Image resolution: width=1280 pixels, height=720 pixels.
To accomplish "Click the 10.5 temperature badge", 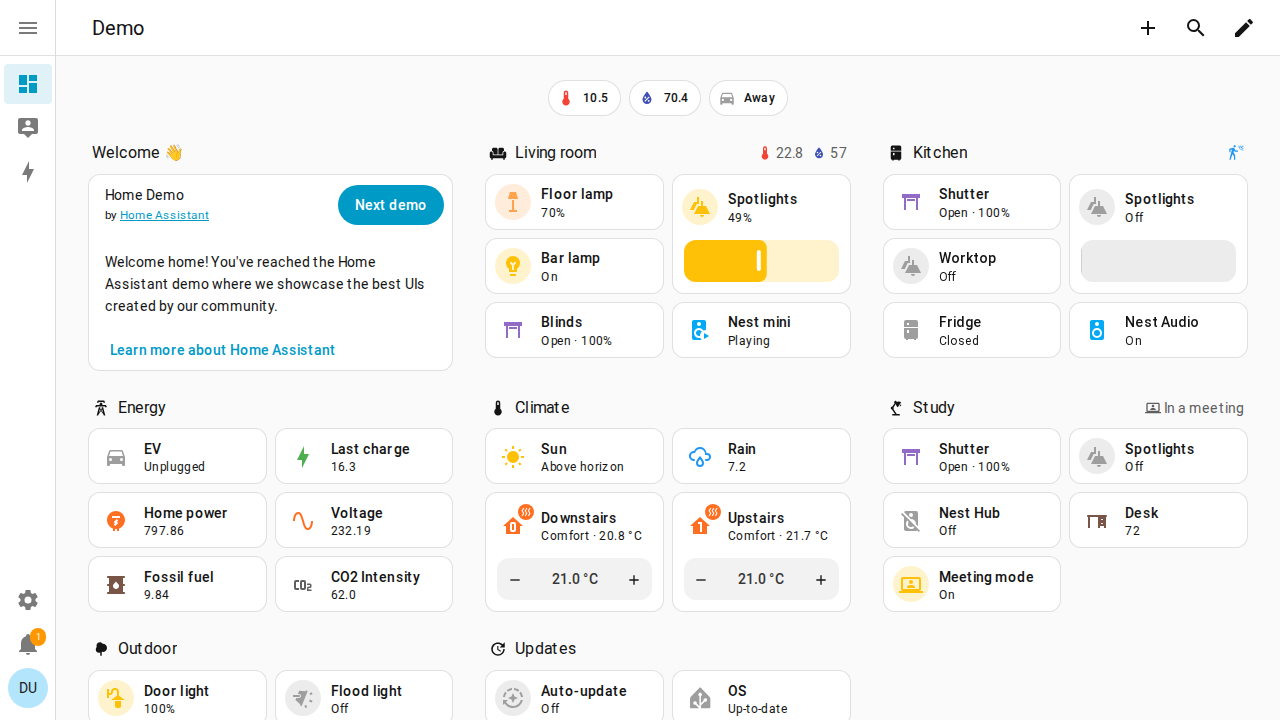I will [x=584, y=98].
